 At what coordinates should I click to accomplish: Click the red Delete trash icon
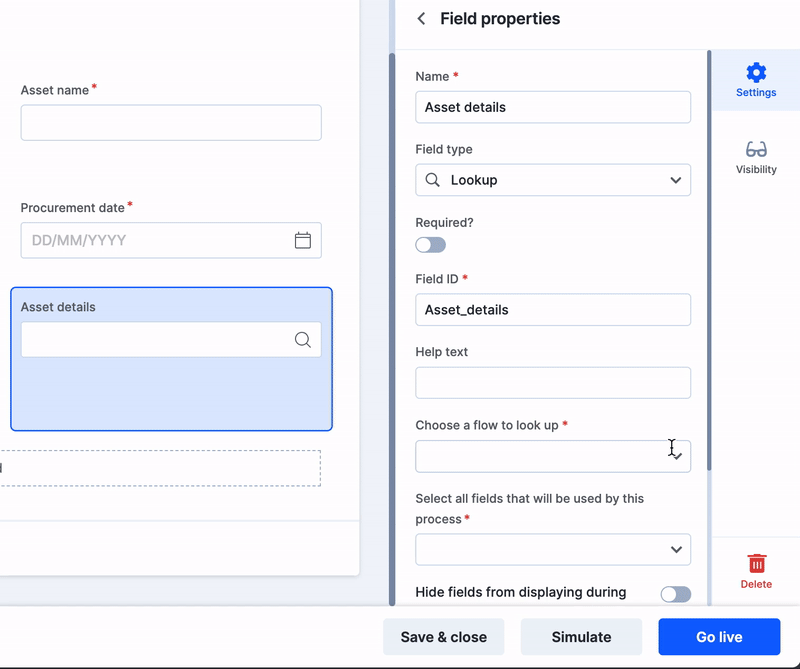[x=756, y=563]
